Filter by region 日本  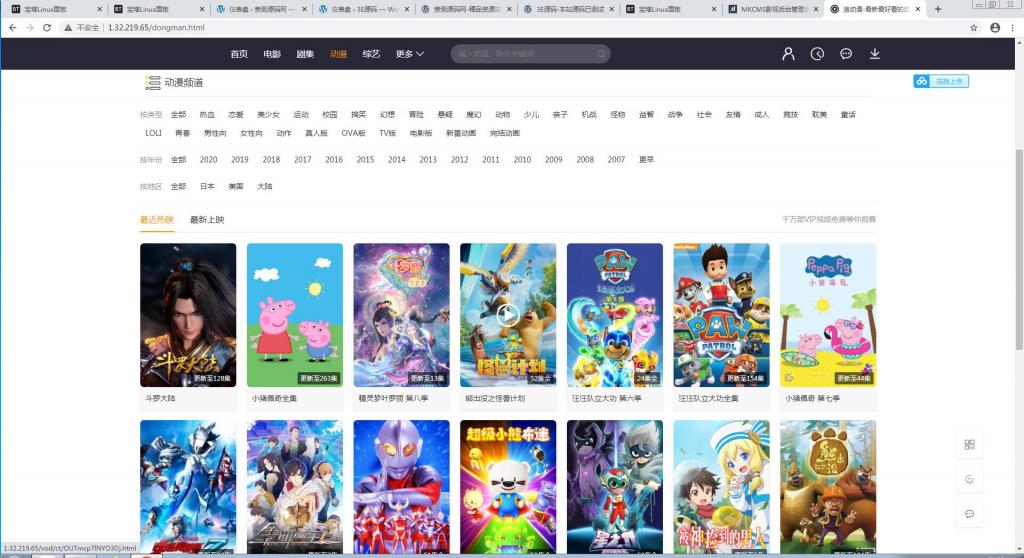[207, 187]
